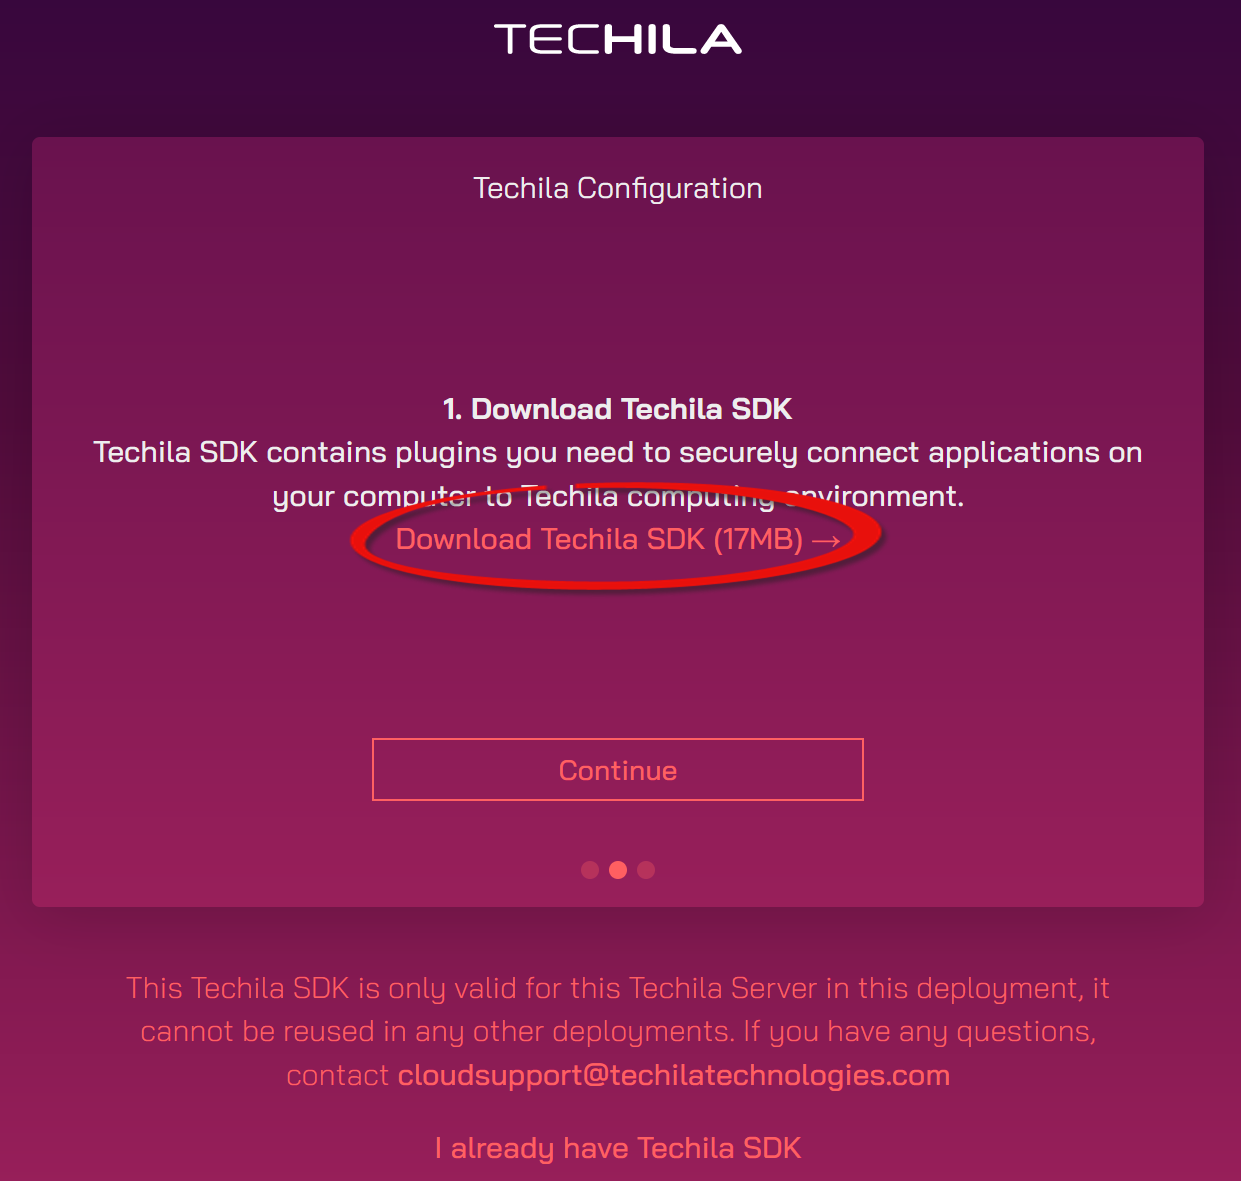Screen dimensions: 1241x1181
Task: Click the 'Techila SDK contains plugins' description line
Action: point(618,453)
